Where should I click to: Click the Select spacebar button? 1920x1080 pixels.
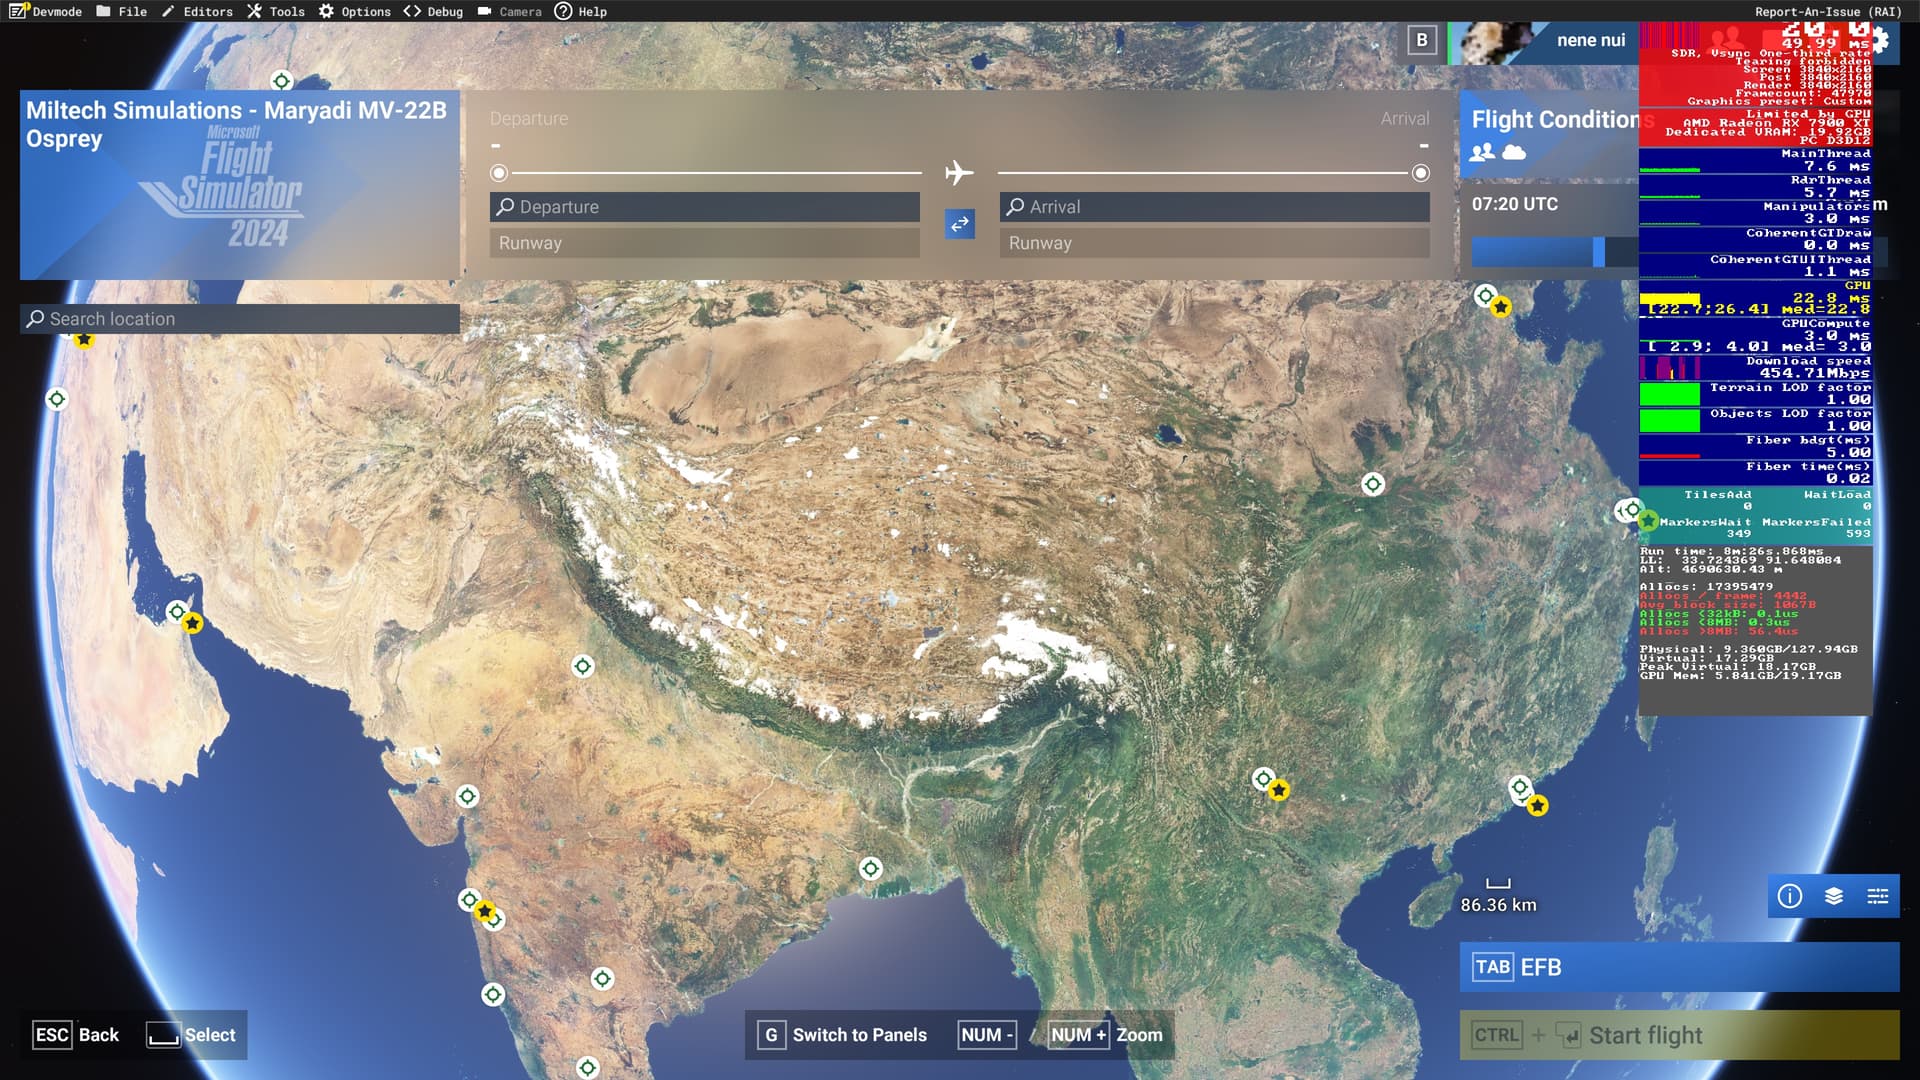point(192,1035)
